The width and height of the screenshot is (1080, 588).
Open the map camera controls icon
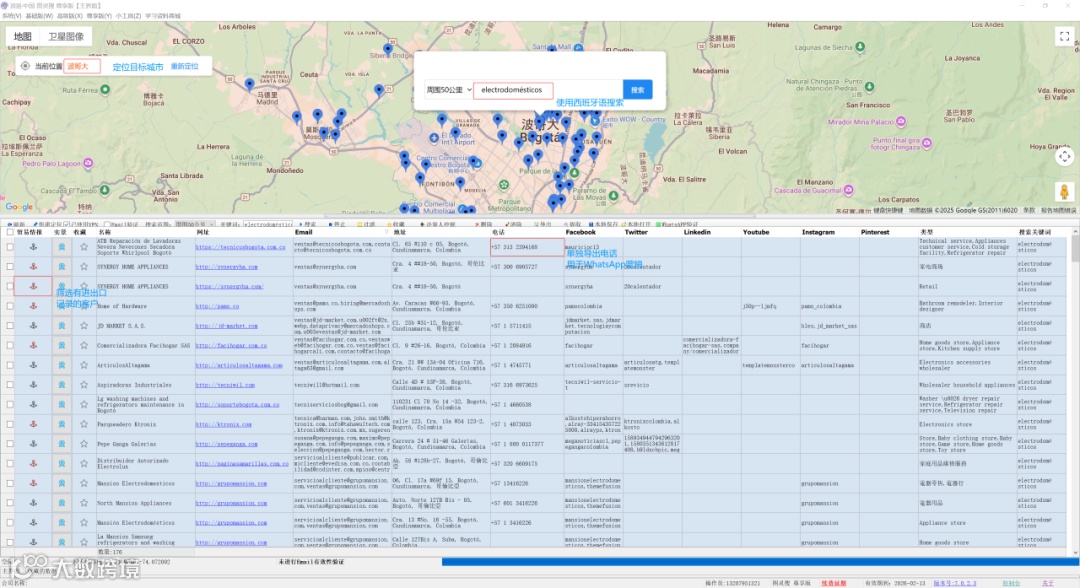tap(1064, 157)
